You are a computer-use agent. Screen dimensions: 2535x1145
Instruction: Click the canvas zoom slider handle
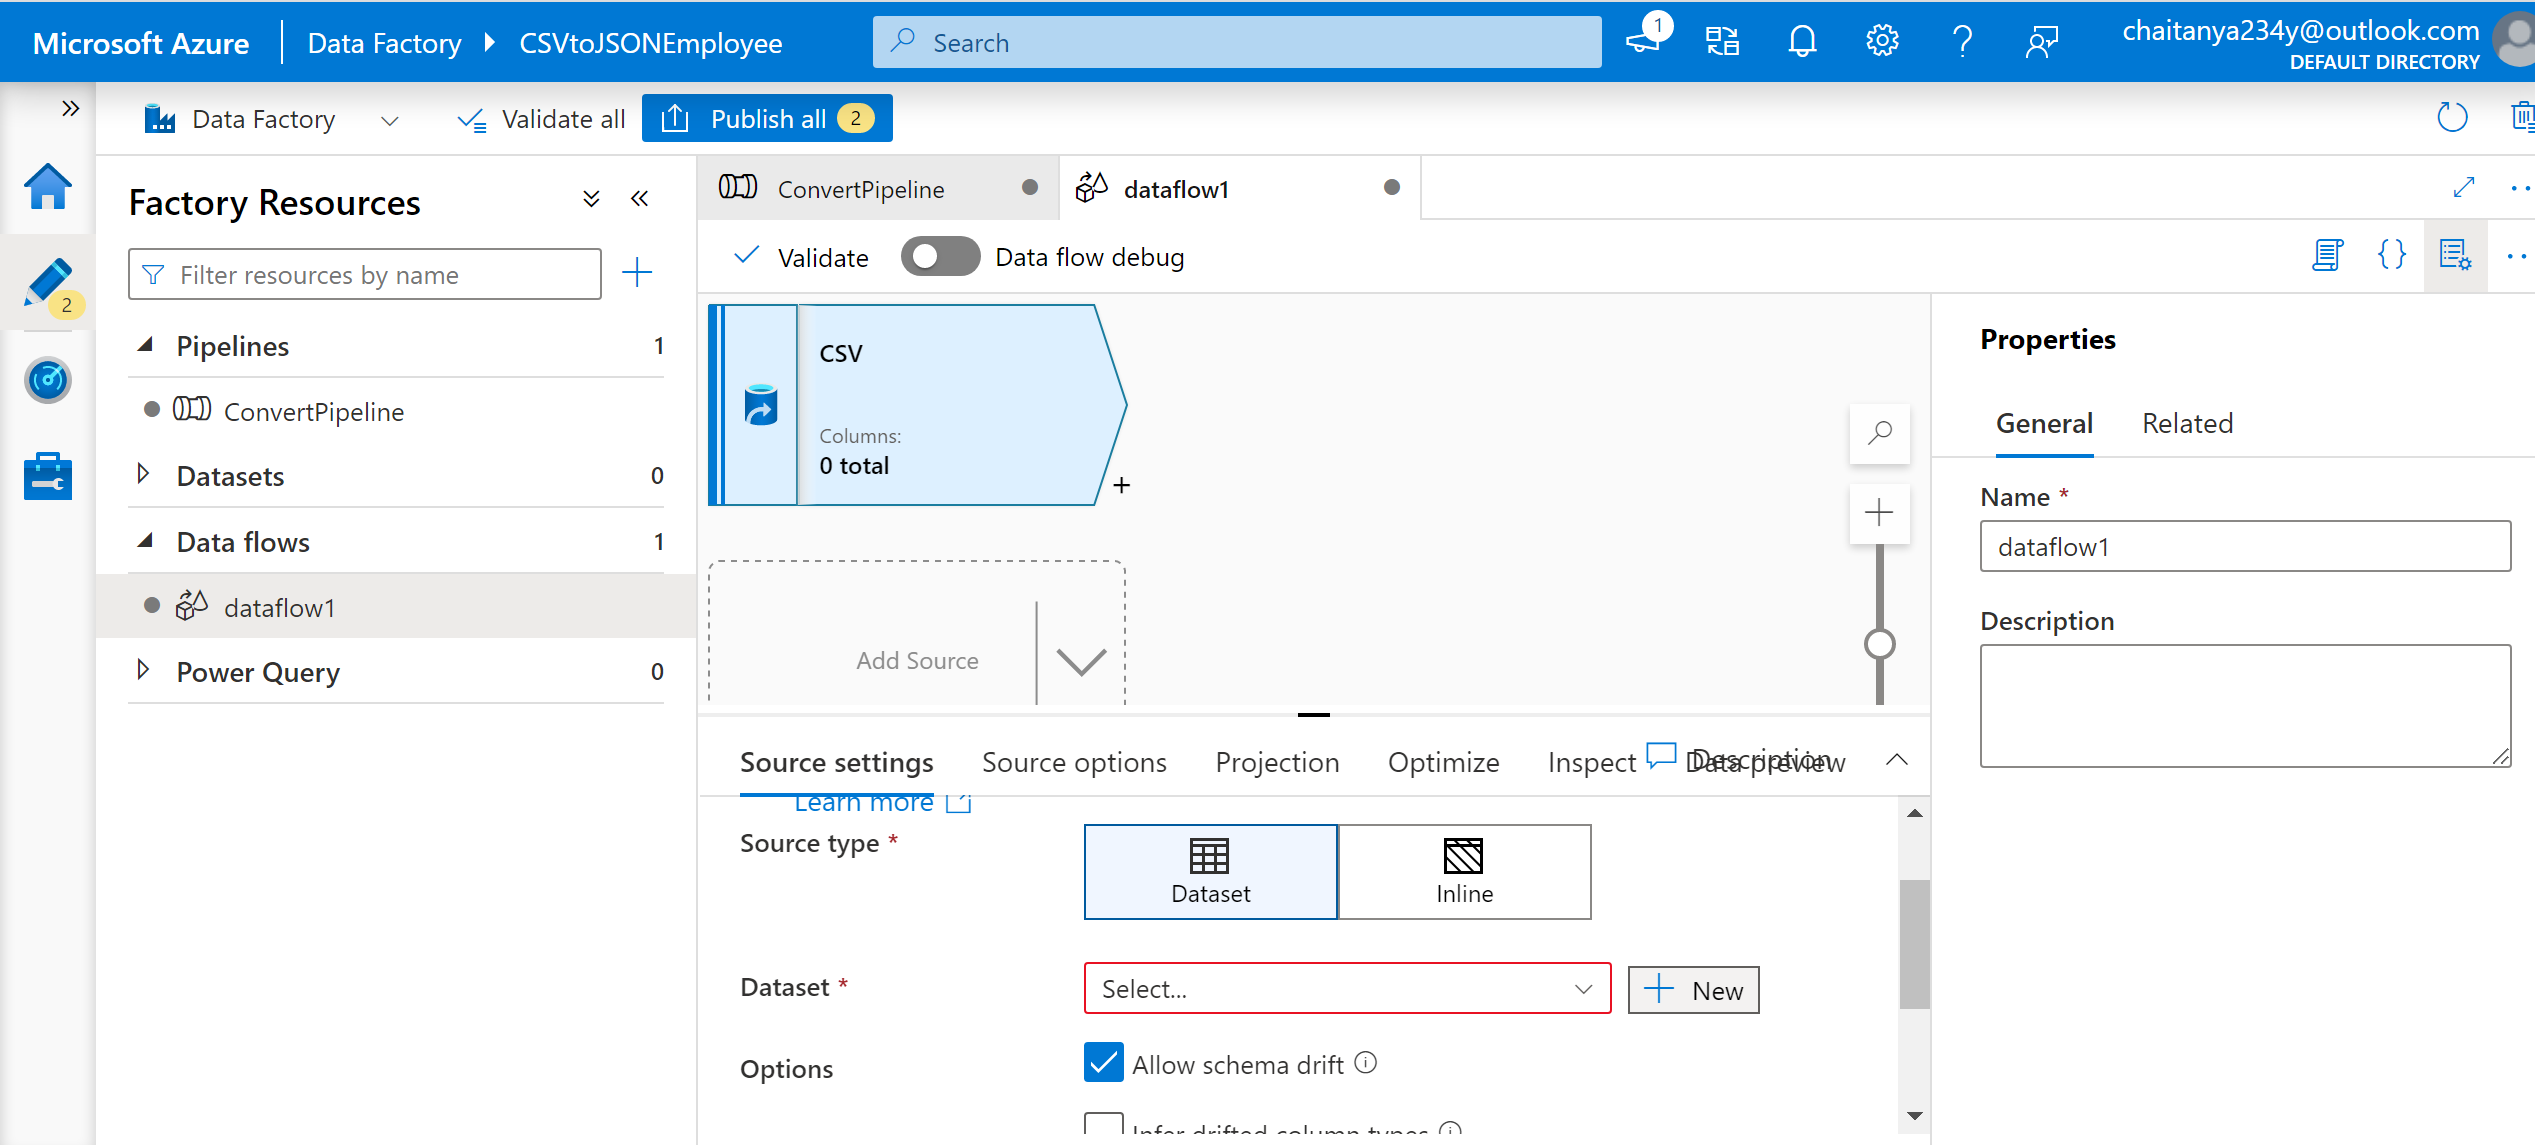click(1880, 644)
